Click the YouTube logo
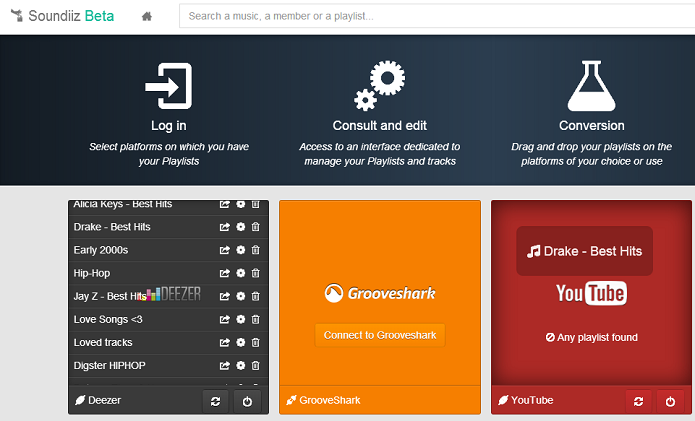695x421 pixels. [592, 293]
